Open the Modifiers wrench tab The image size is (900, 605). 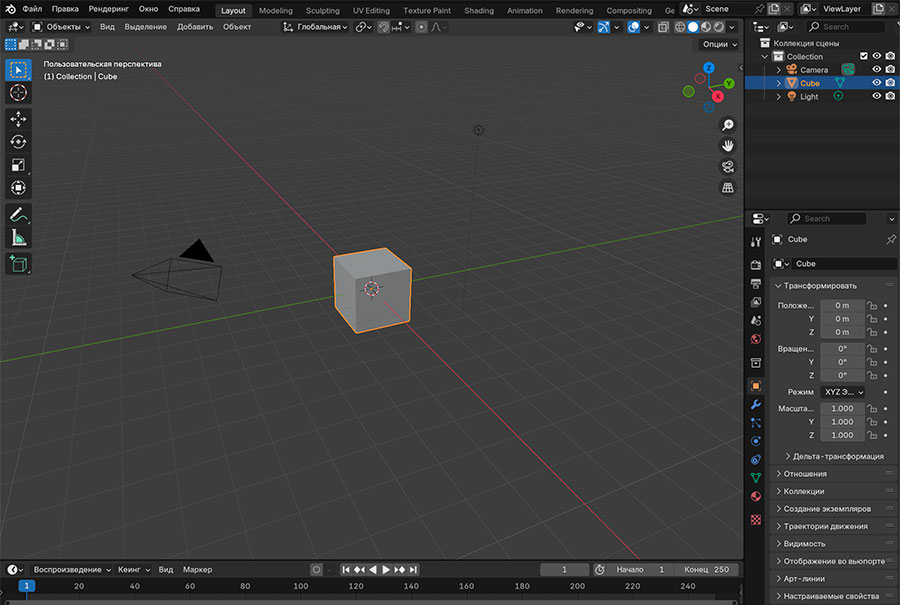click(x=756, y=404)
